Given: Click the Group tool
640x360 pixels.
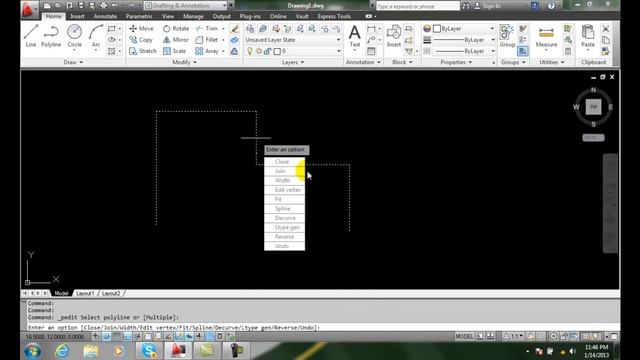Looking at the screenshot, I should (507, 36).
